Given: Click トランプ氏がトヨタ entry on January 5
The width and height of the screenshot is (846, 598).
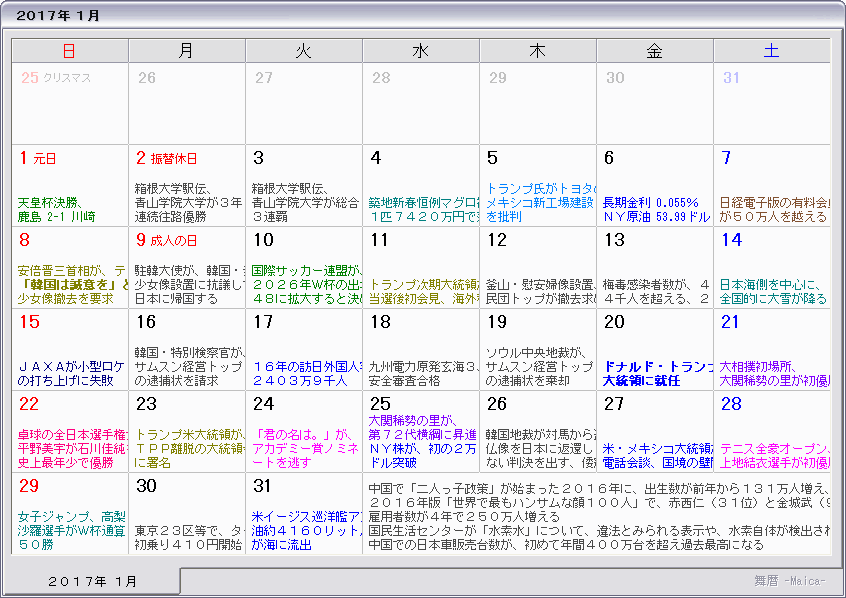Looking at the screenshot, I should [541, 203].
